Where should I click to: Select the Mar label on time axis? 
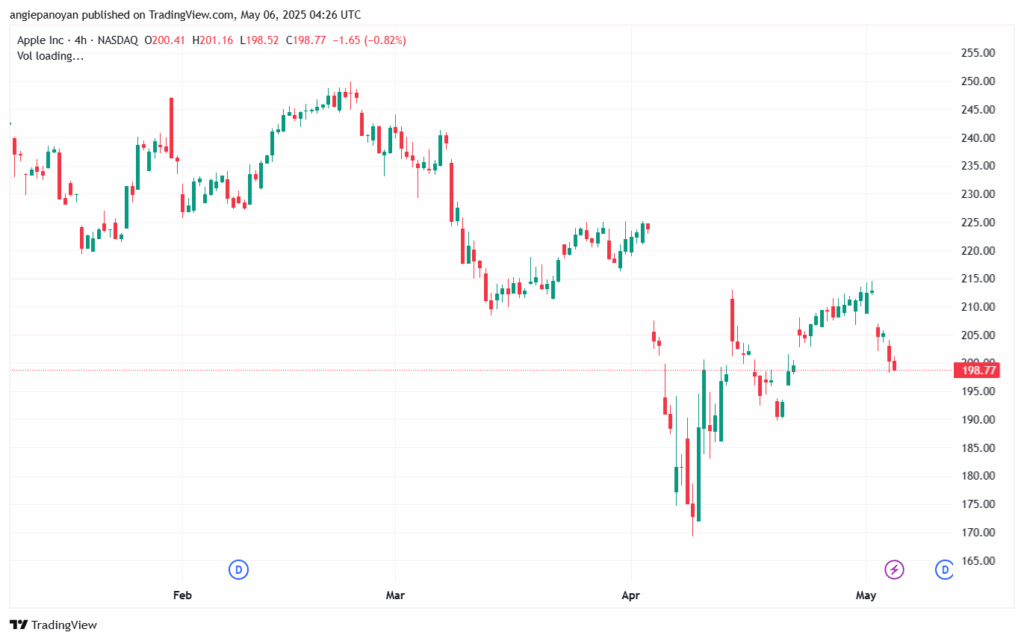[396, 595]
